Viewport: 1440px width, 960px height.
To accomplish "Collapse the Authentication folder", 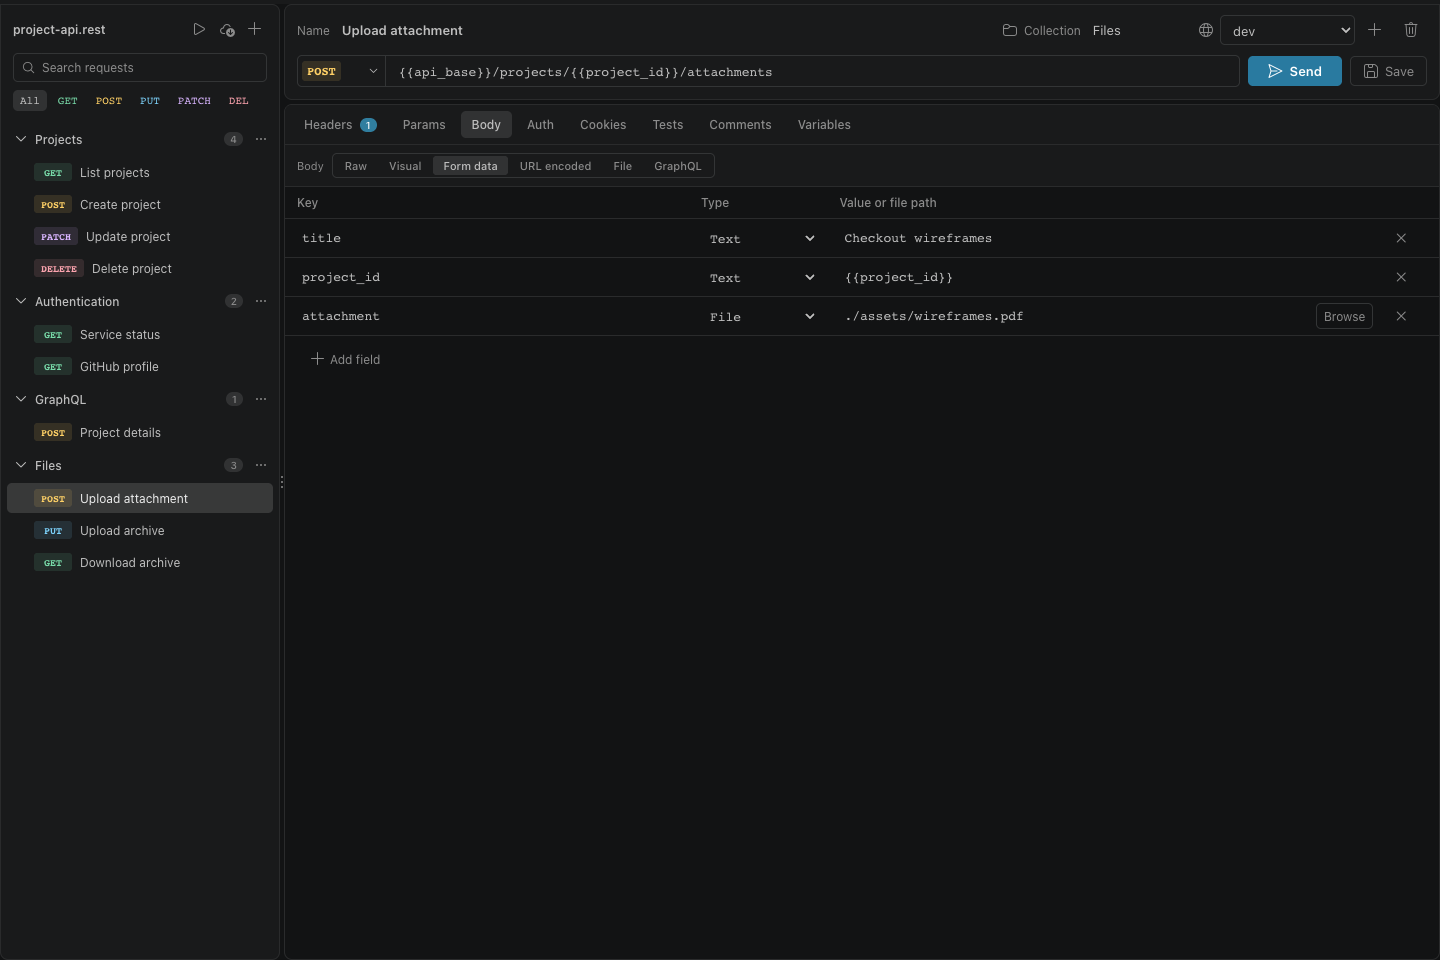I will tap(21, 301).
